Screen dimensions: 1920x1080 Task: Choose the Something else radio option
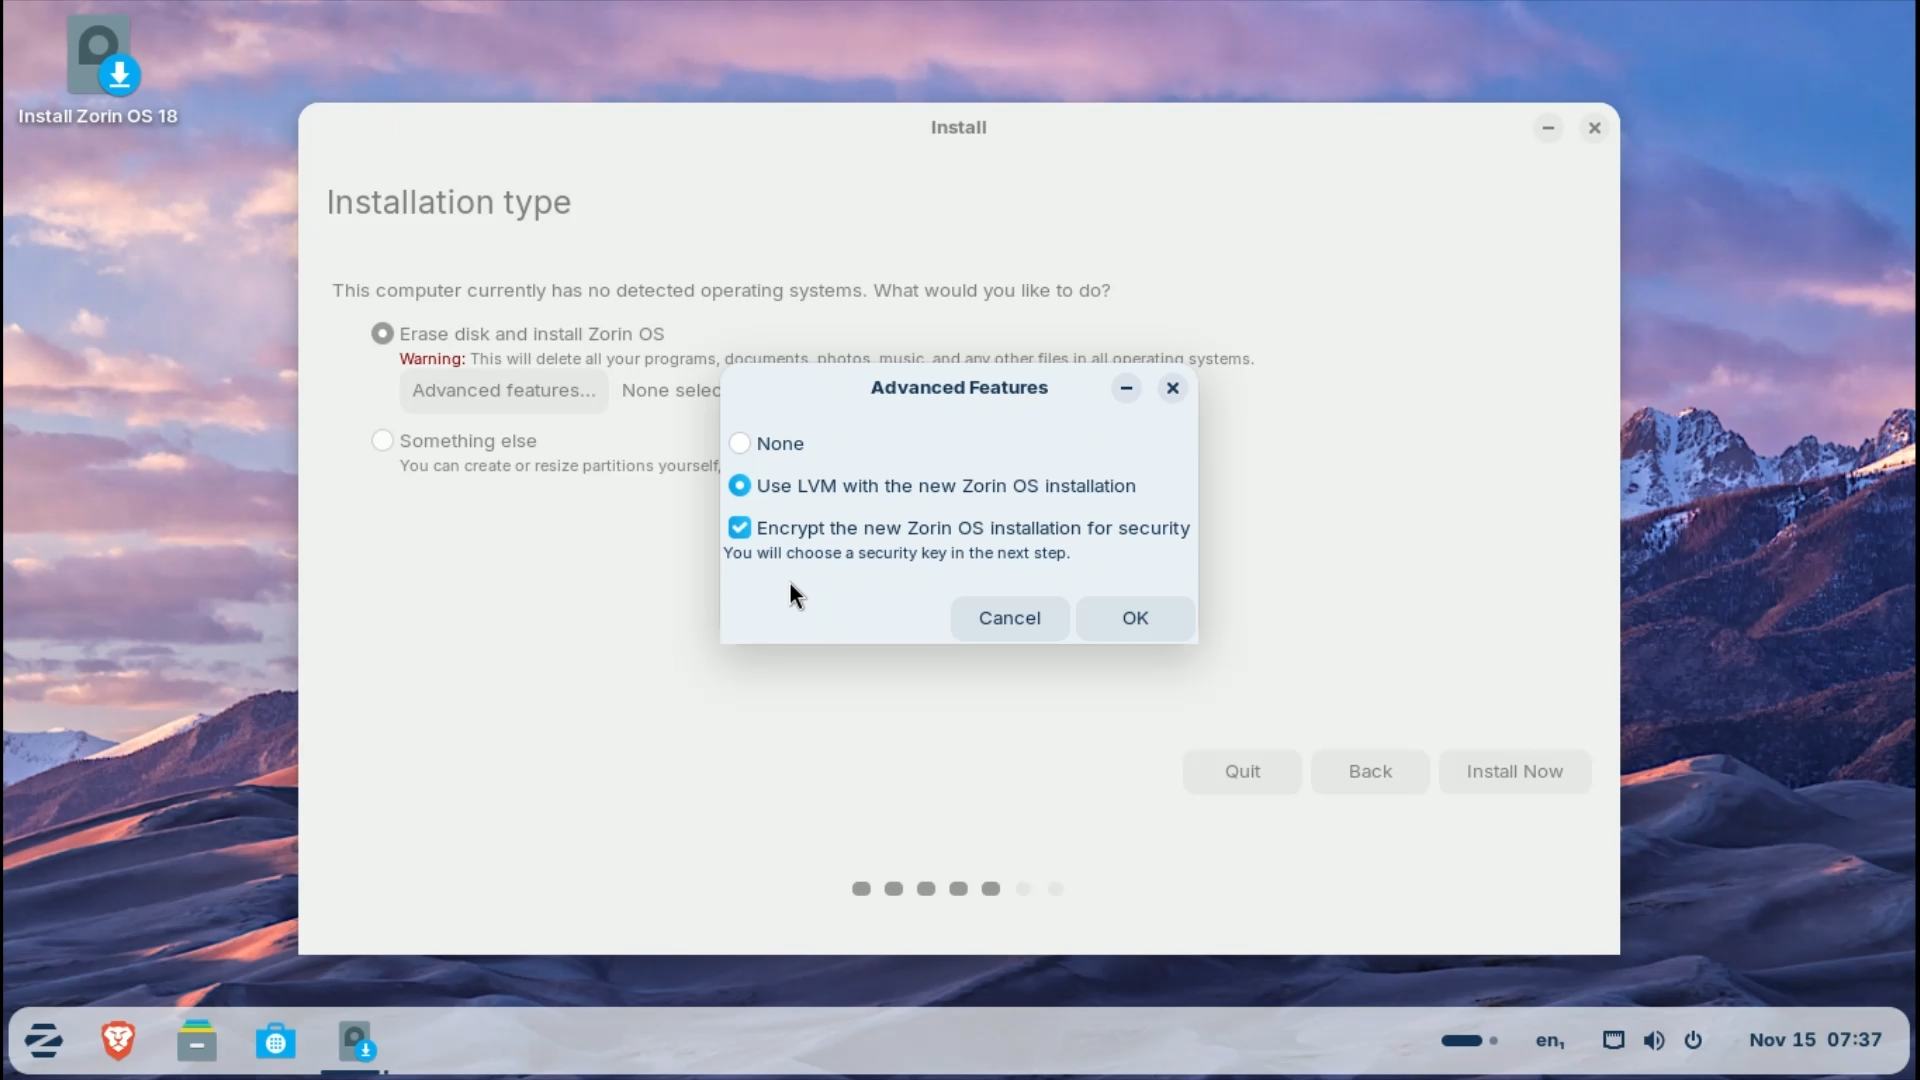[382, 441]
